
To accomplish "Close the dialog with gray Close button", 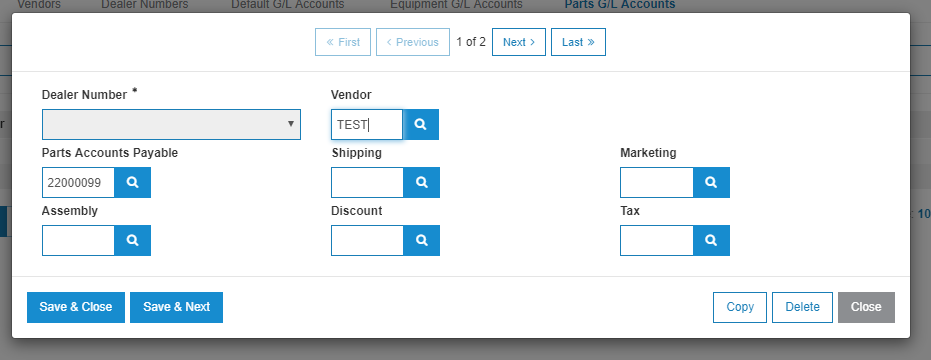I will 866,307.
